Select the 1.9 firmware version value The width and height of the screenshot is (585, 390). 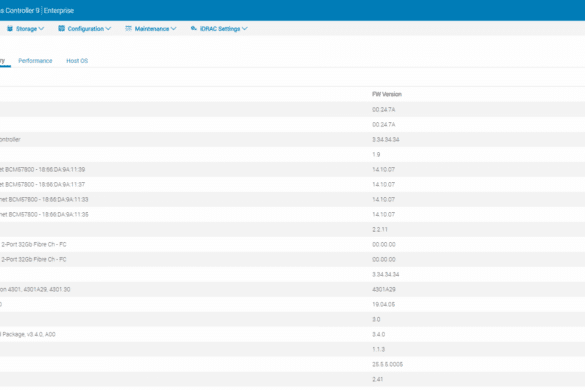(x=376, y=155)
